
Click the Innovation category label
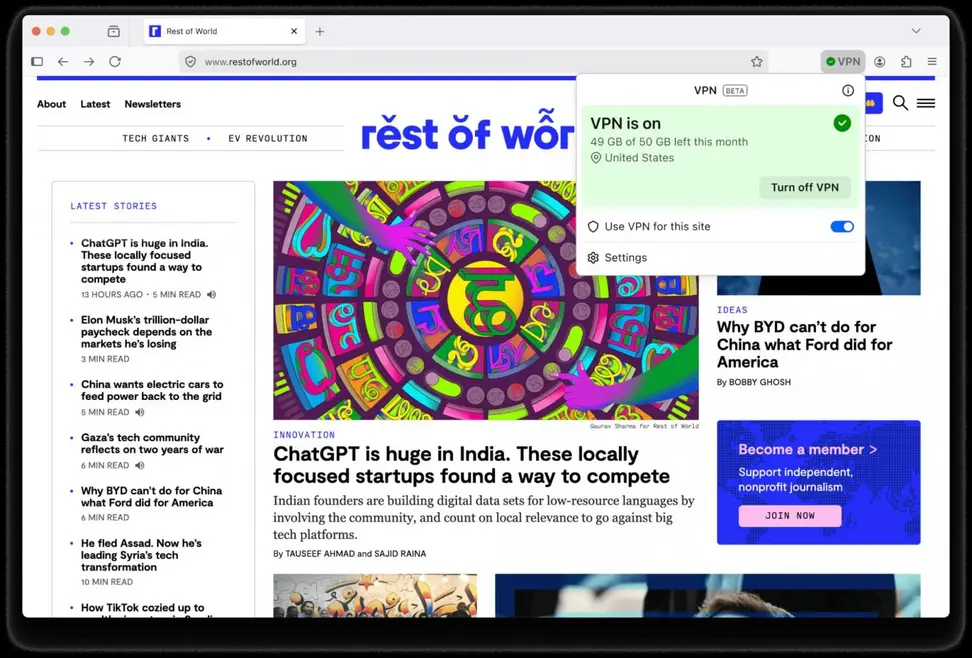304,435
